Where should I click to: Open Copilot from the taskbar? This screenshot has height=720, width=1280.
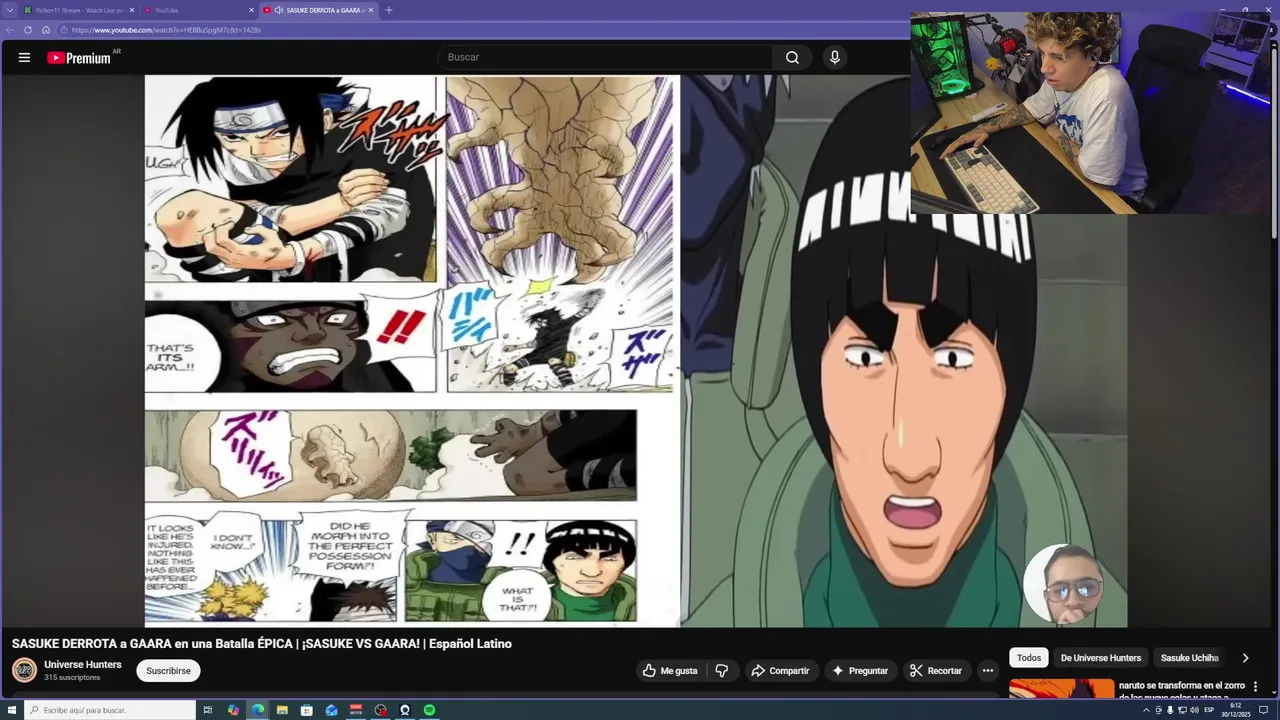coord(233,710)
